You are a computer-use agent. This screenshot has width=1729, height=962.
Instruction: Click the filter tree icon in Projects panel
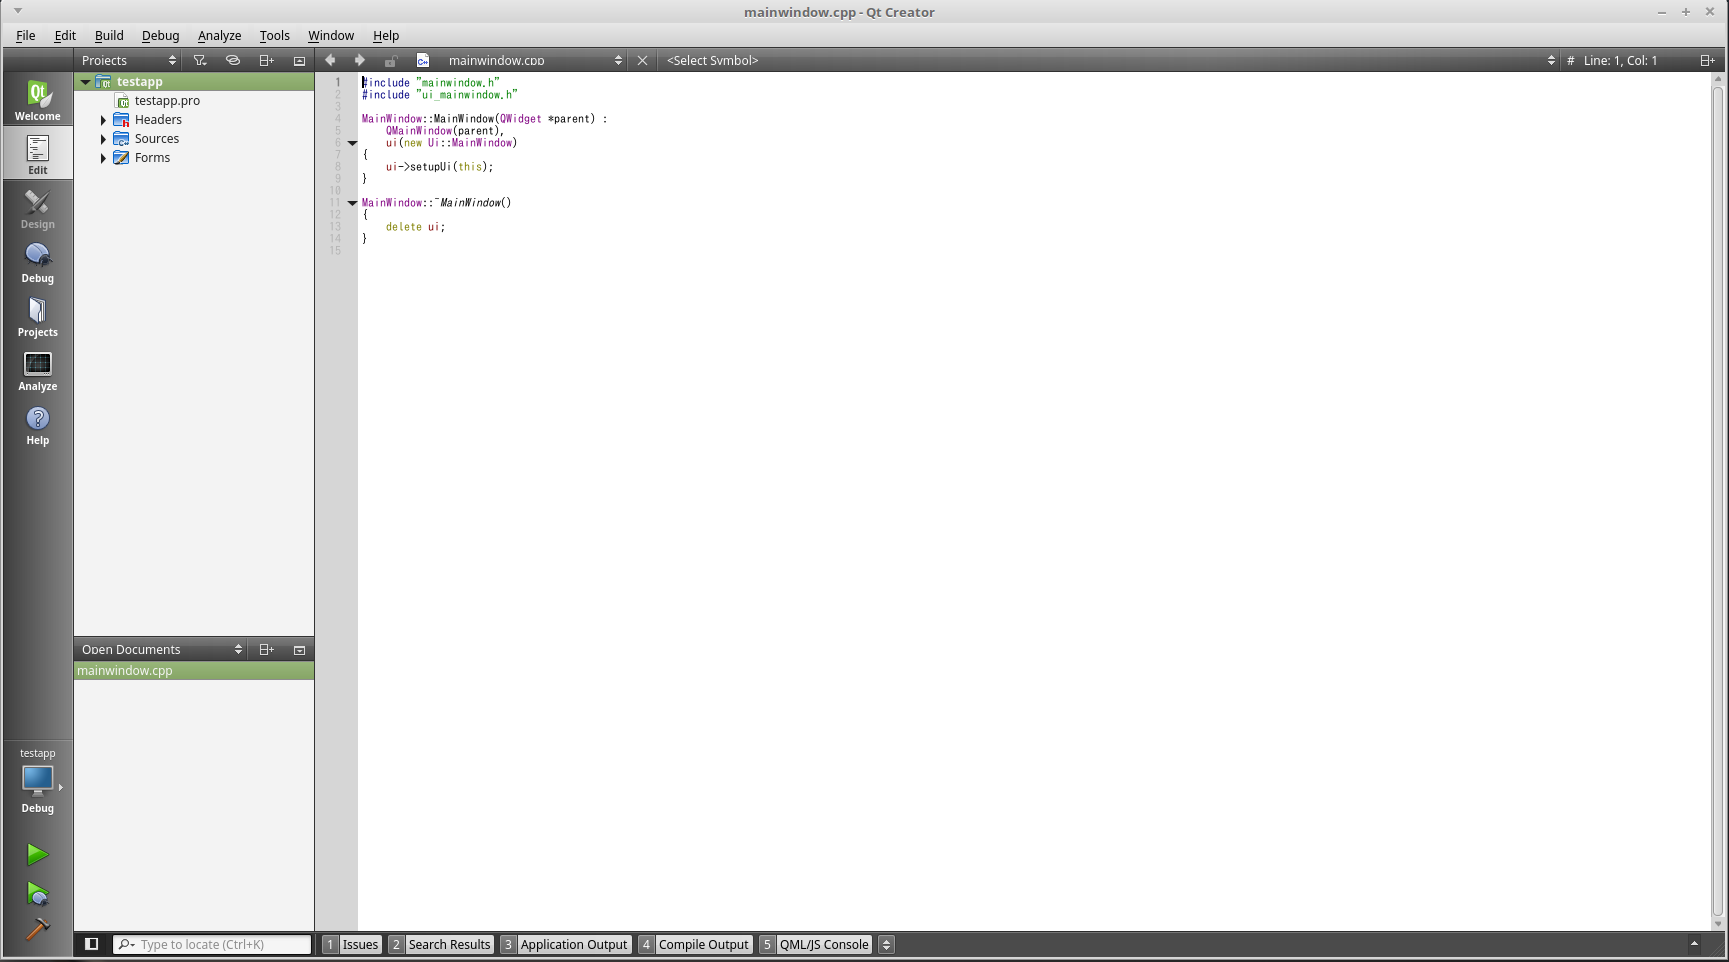pyautogui.click(x=200, y=60)
